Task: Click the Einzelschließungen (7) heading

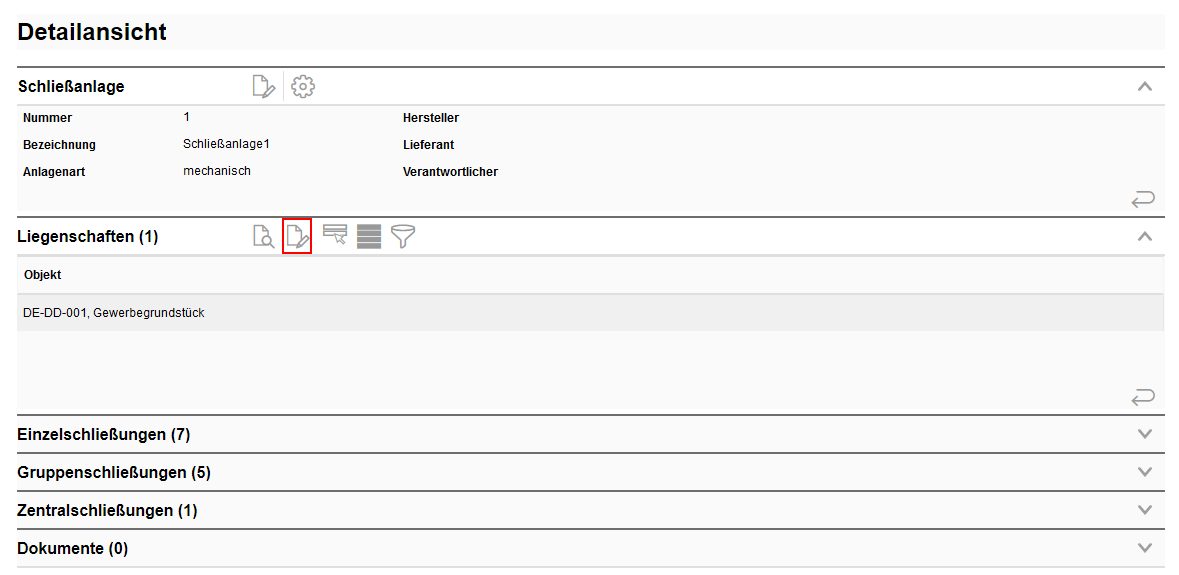Action: click(104, 434)
